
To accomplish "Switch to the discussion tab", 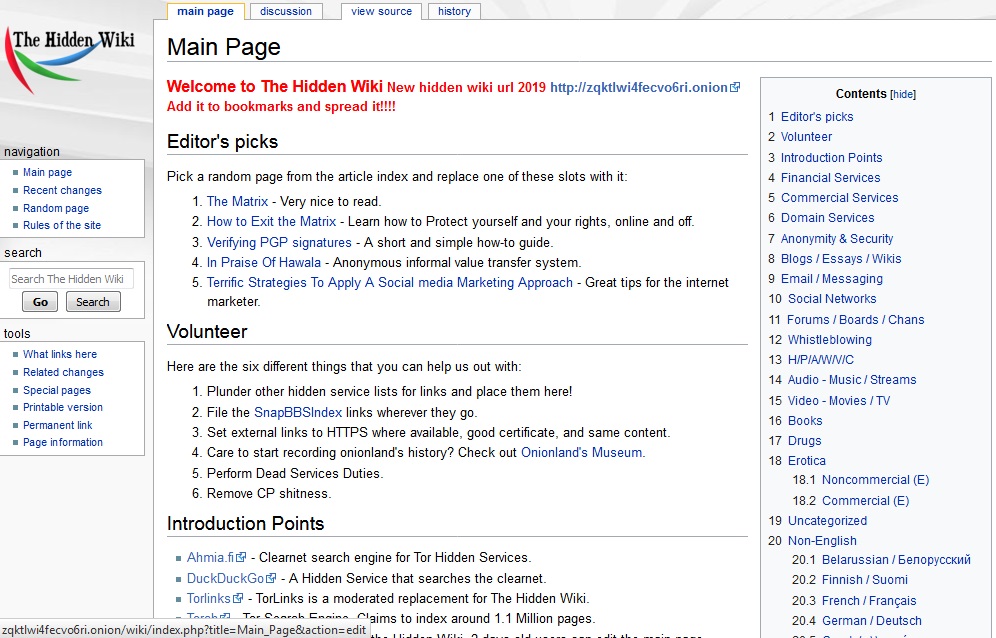I will 286,11.
